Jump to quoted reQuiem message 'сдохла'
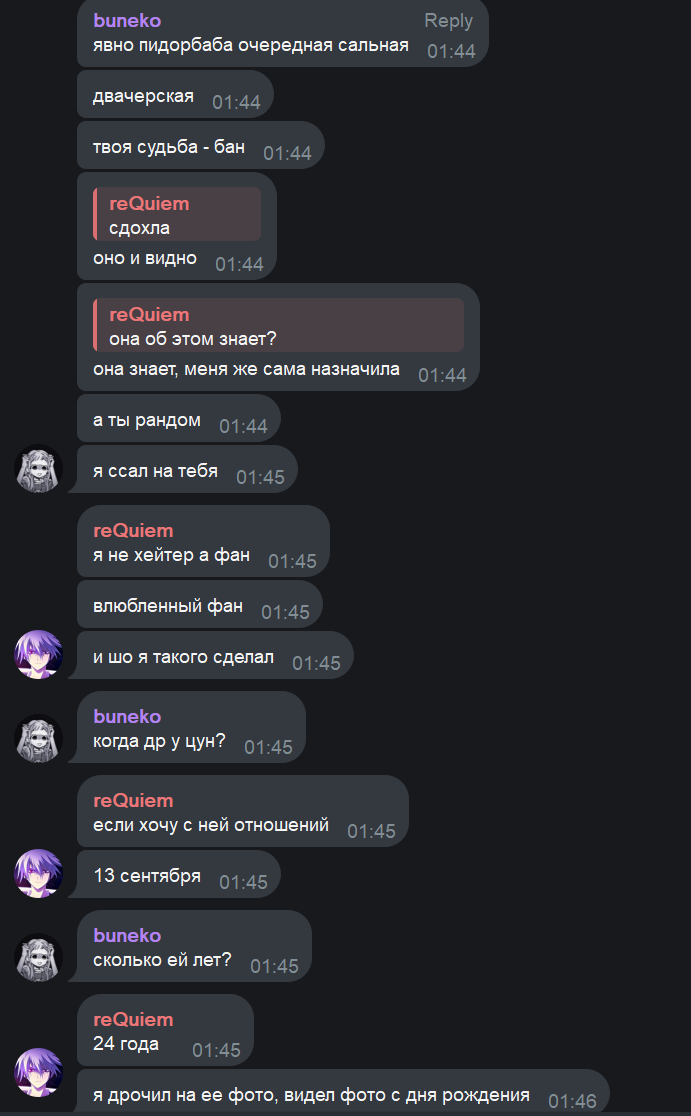Screen dimensions: 691x1116 tap(176, 214)
